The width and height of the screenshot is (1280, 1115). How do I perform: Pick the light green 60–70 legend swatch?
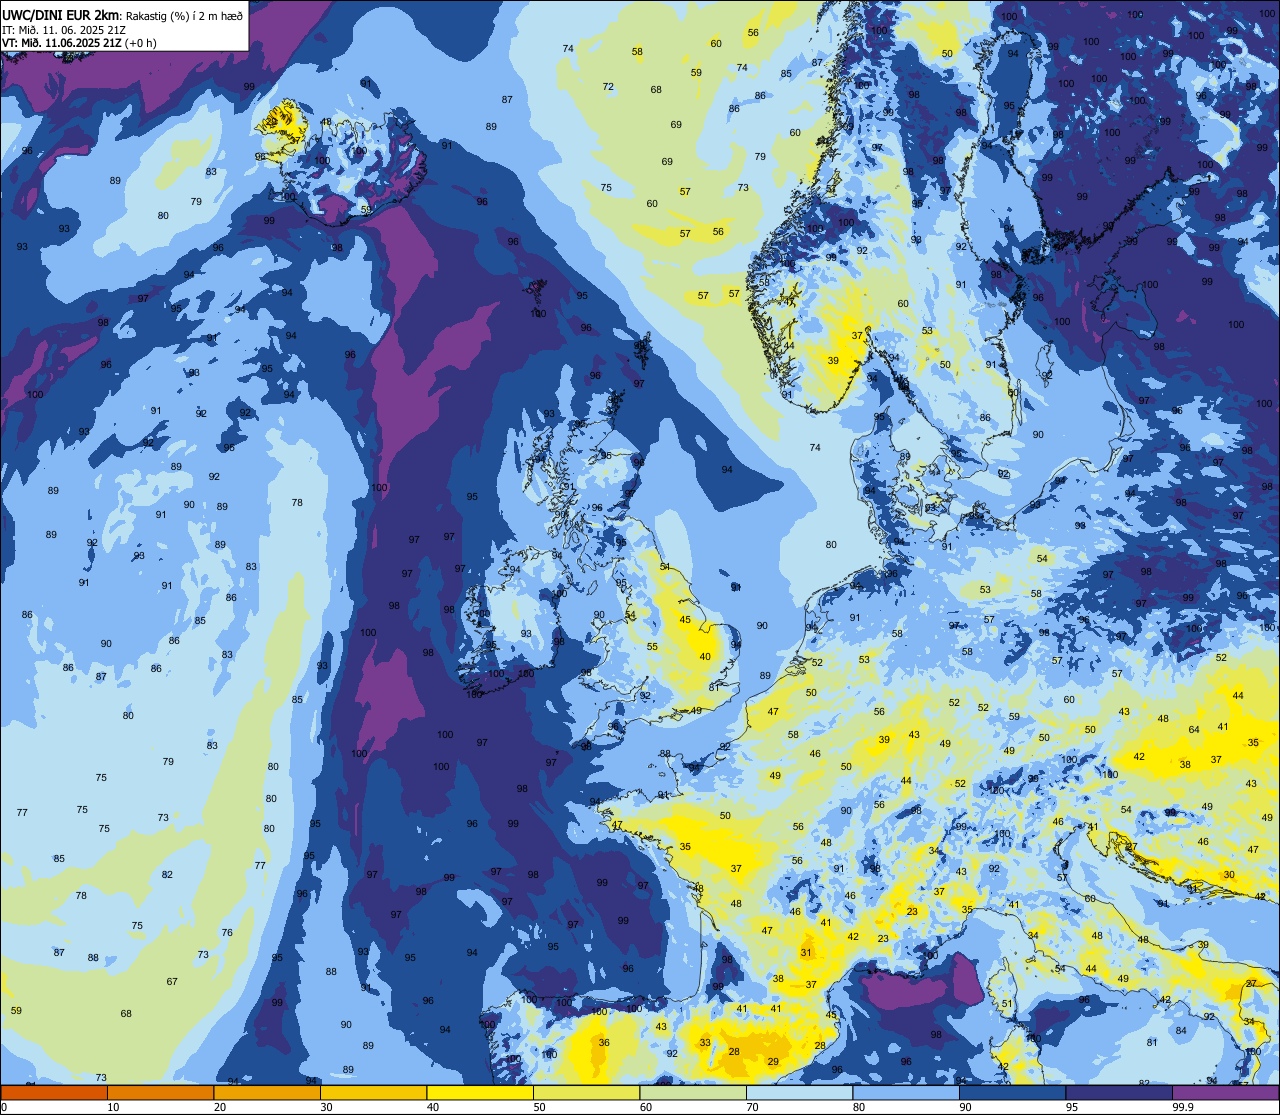693,1092
